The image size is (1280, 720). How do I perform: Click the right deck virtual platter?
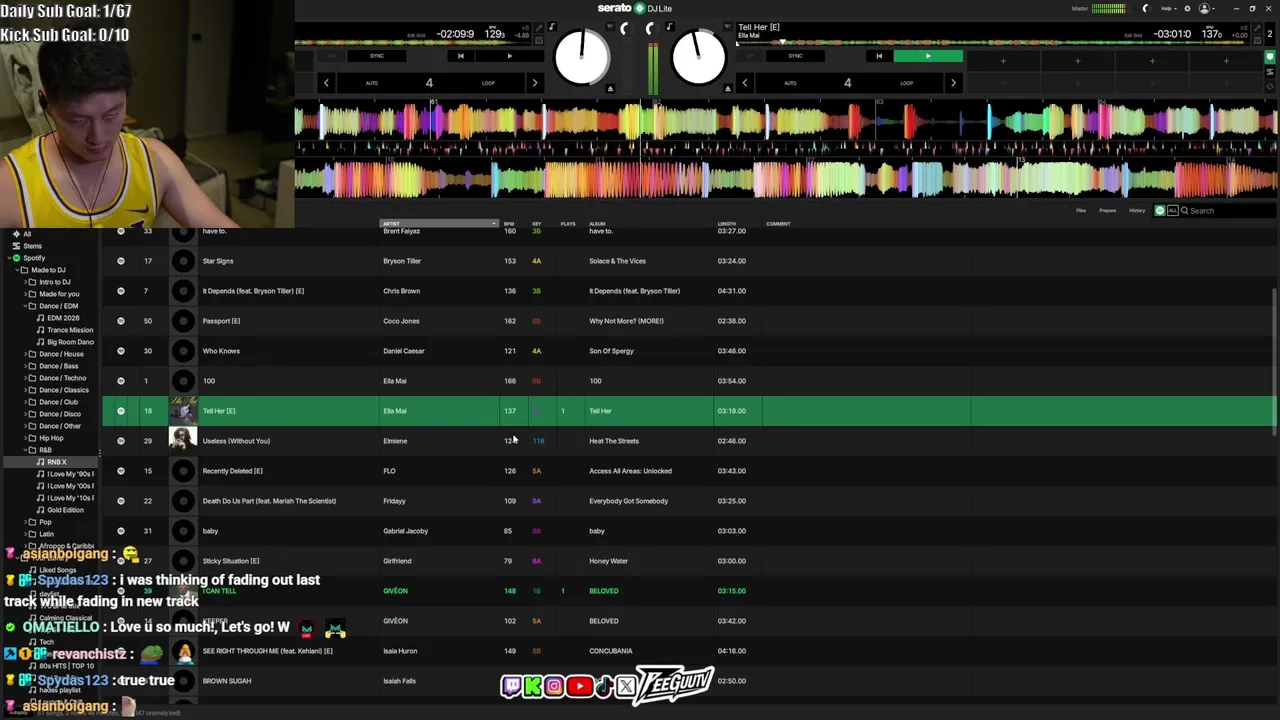click(698, 57)
